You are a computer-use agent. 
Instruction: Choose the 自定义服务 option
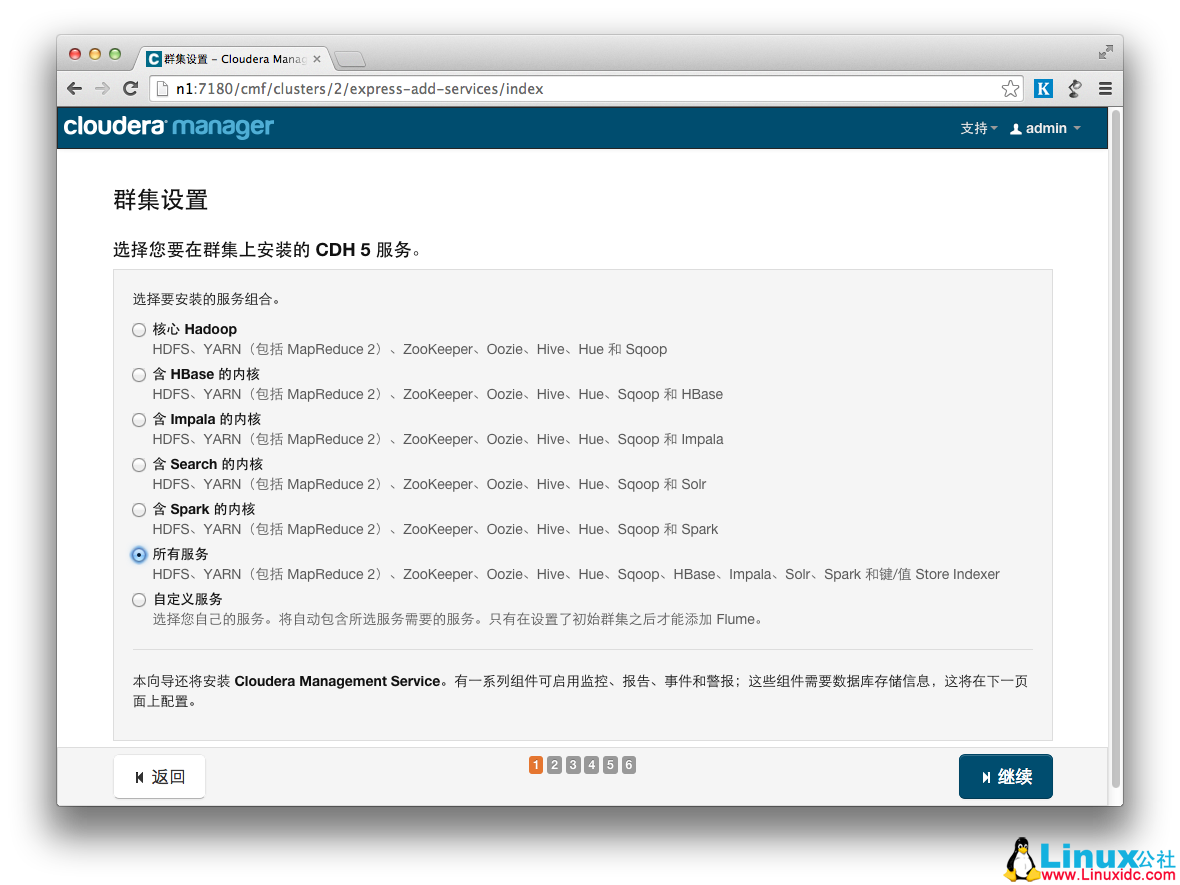[x=138, y=599]
